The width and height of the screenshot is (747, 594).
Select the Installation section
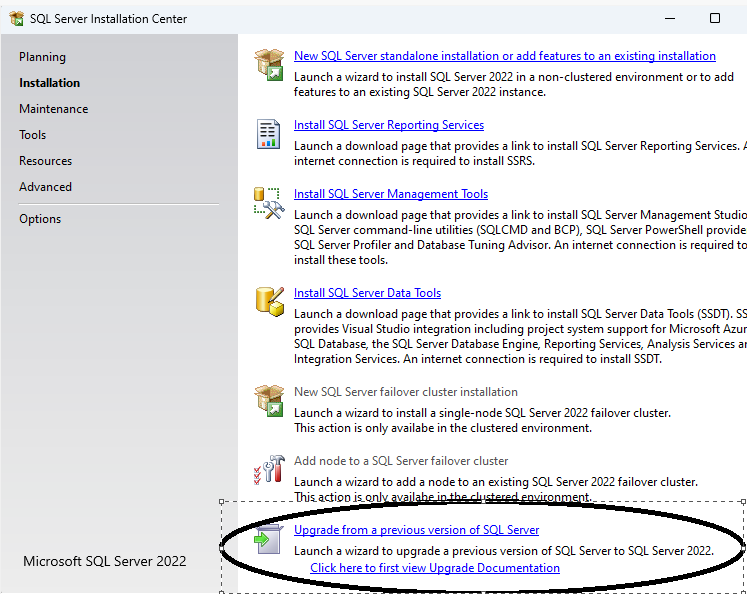pos(50,83)
